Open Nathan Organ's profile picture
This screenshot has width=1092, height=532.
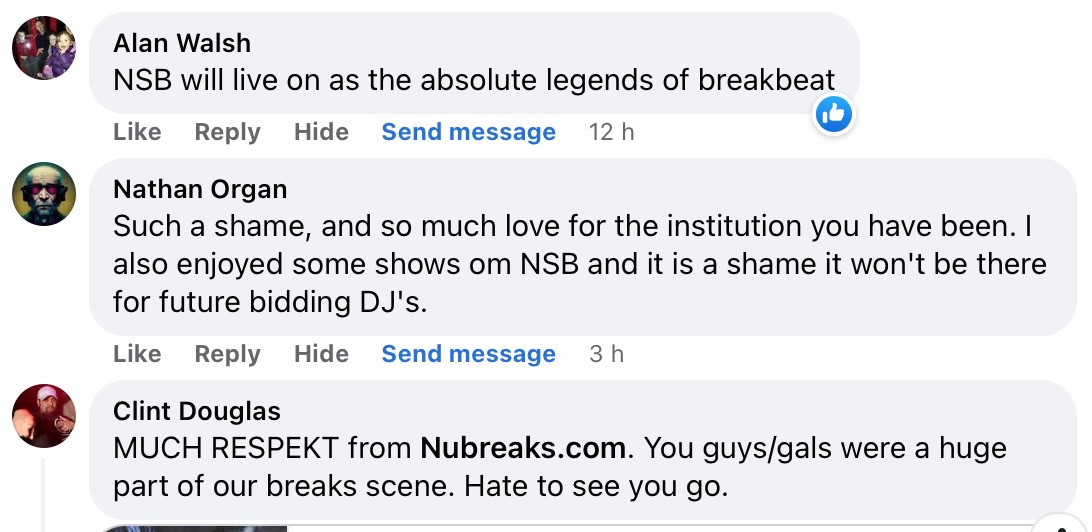[44, 194]
